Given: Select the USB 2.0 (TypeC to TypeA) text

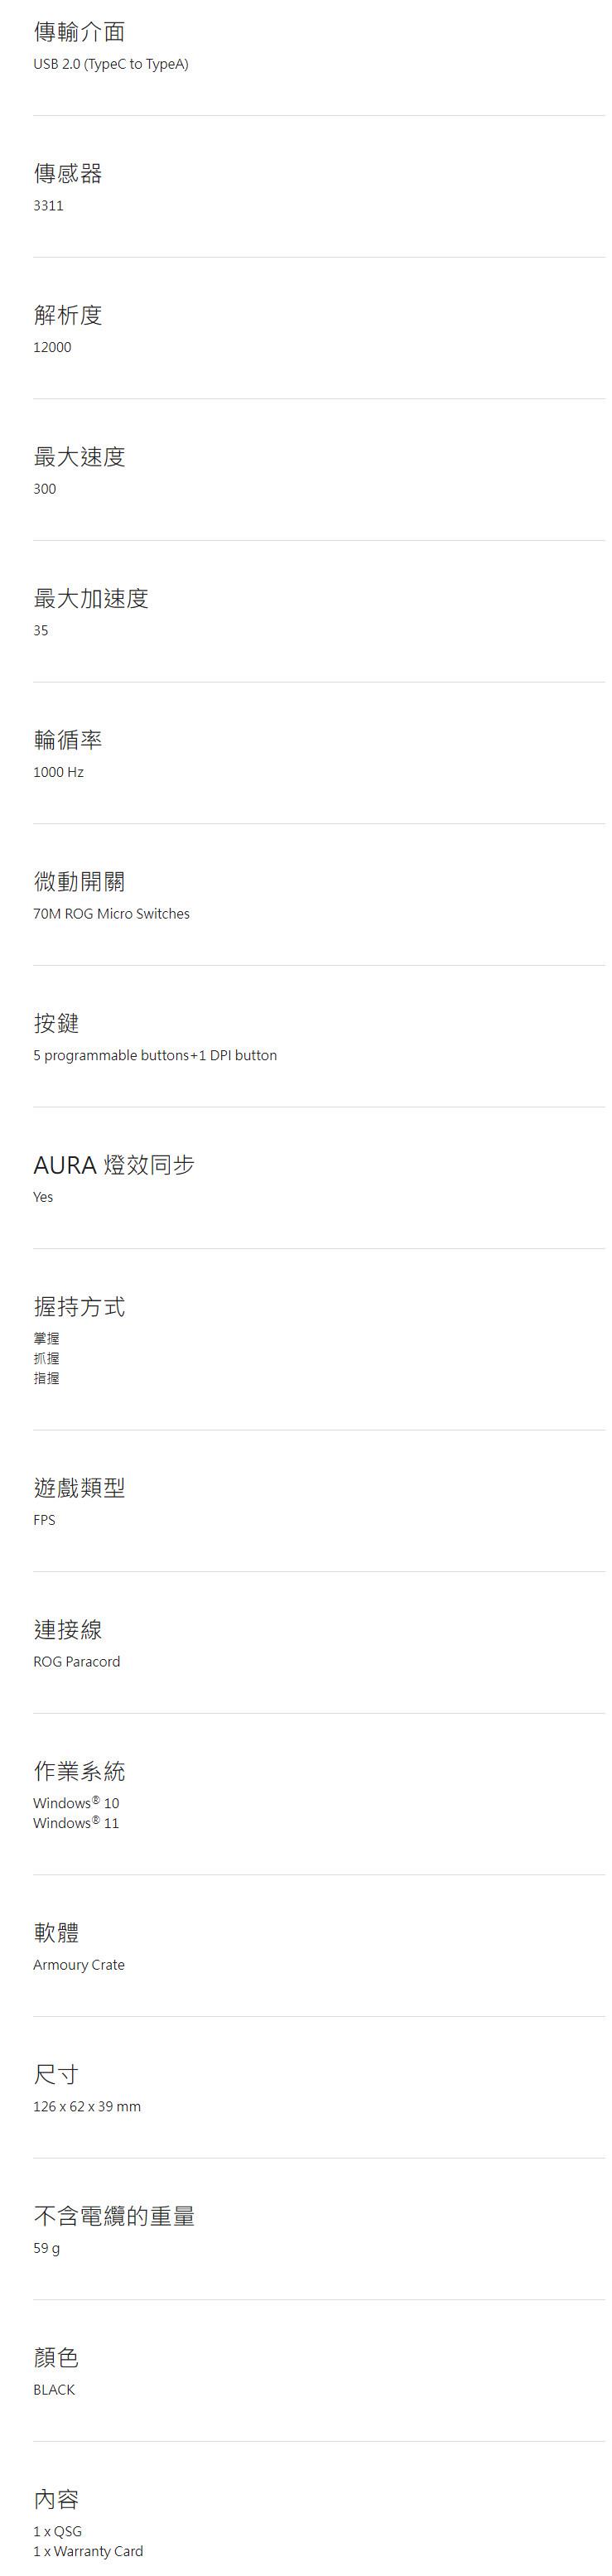Looking at the screenshot, I should tap(110, 64).
